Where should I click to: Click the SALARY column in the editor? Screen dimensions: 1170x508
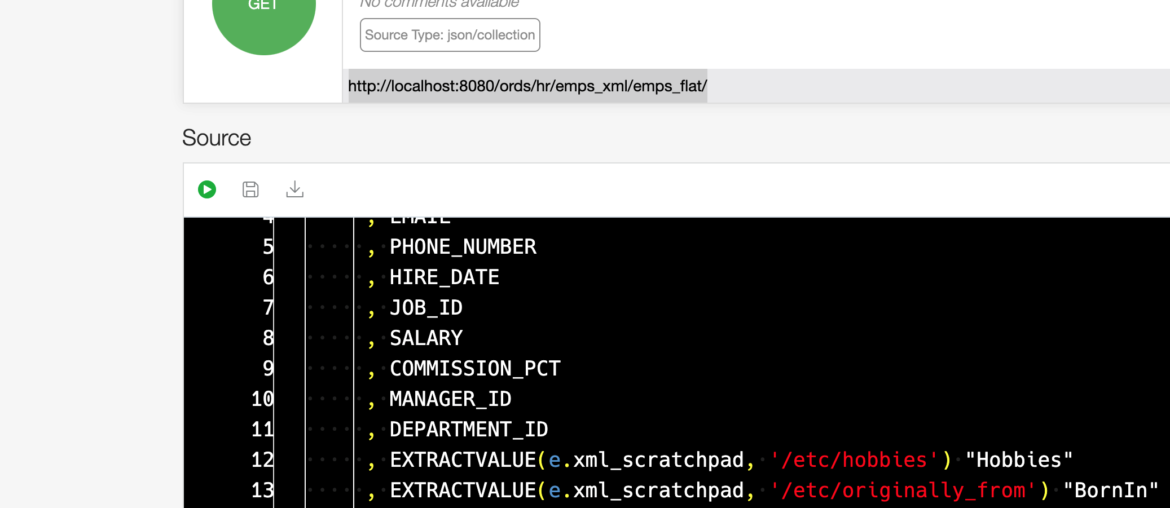[426, 338]
